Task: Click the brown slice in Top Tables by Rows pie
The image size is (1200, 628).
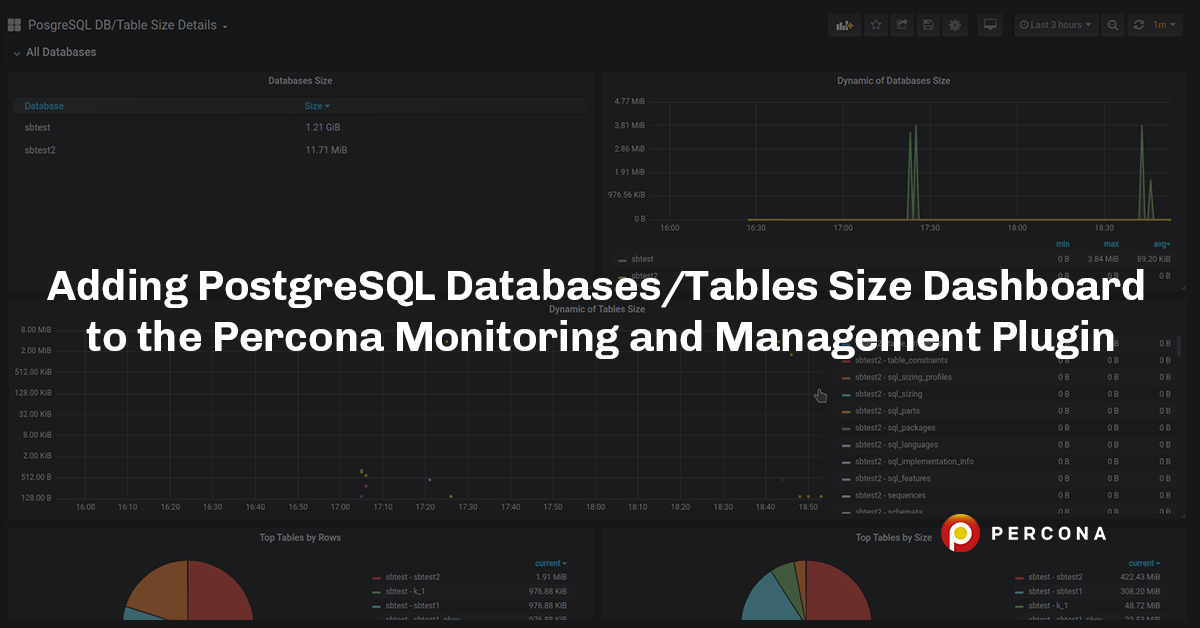Action: pyautogui.click(x=160, y=590)
